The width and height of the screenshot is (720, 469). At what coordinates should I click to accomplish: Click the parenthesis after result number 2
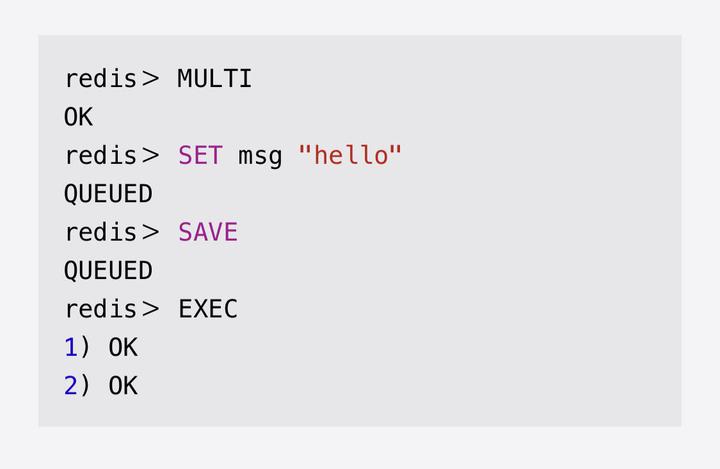pos(86,386)
